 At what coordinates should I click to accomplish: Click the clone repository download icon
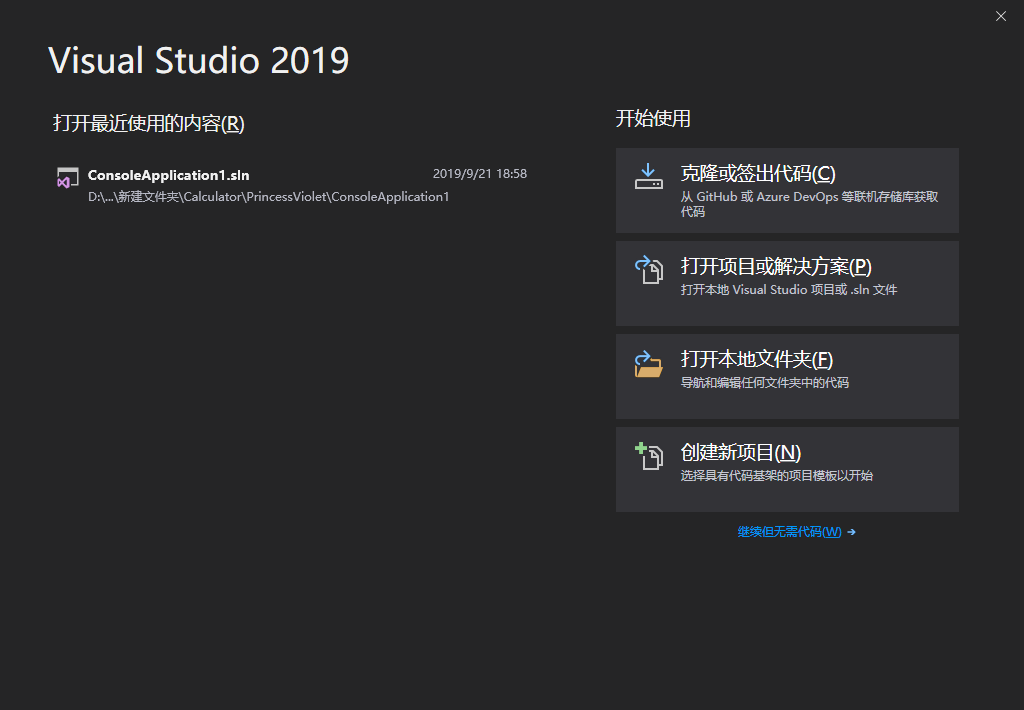[x=648, y=177]
